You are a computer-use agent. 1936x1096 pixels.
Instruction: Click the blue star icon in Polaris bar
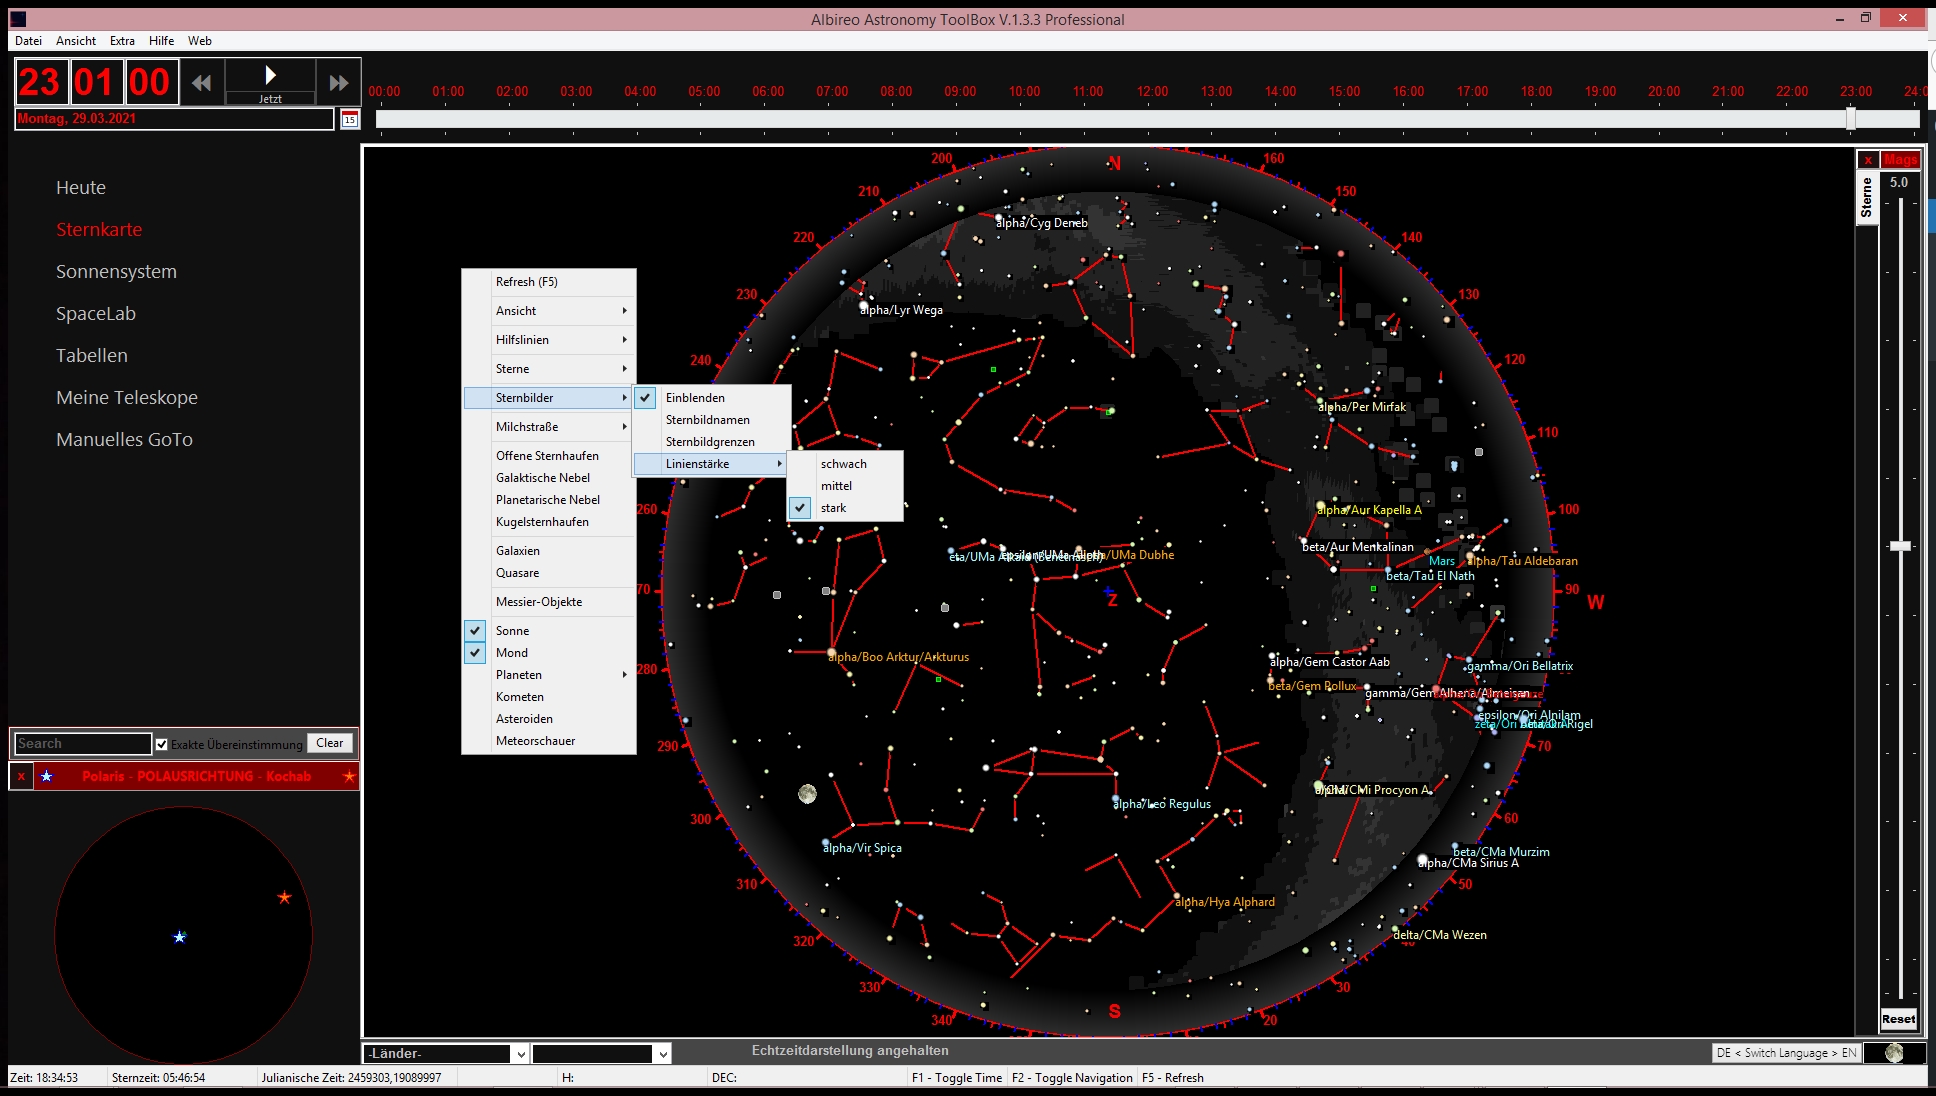coord(46,776)
